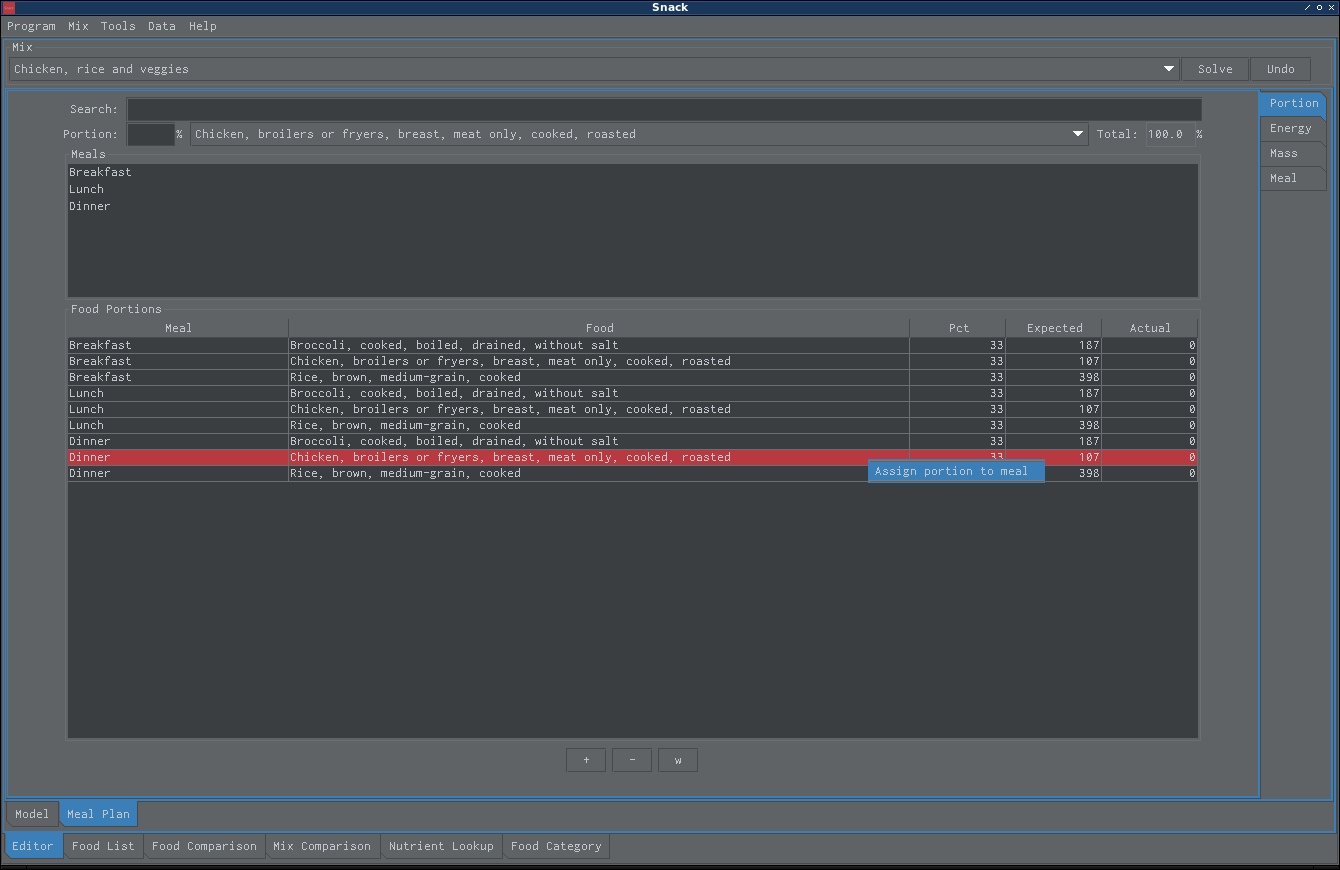Switch to the Portion side tab
The height and width of the screenshot is (870, 1340).
point(1294,103)
